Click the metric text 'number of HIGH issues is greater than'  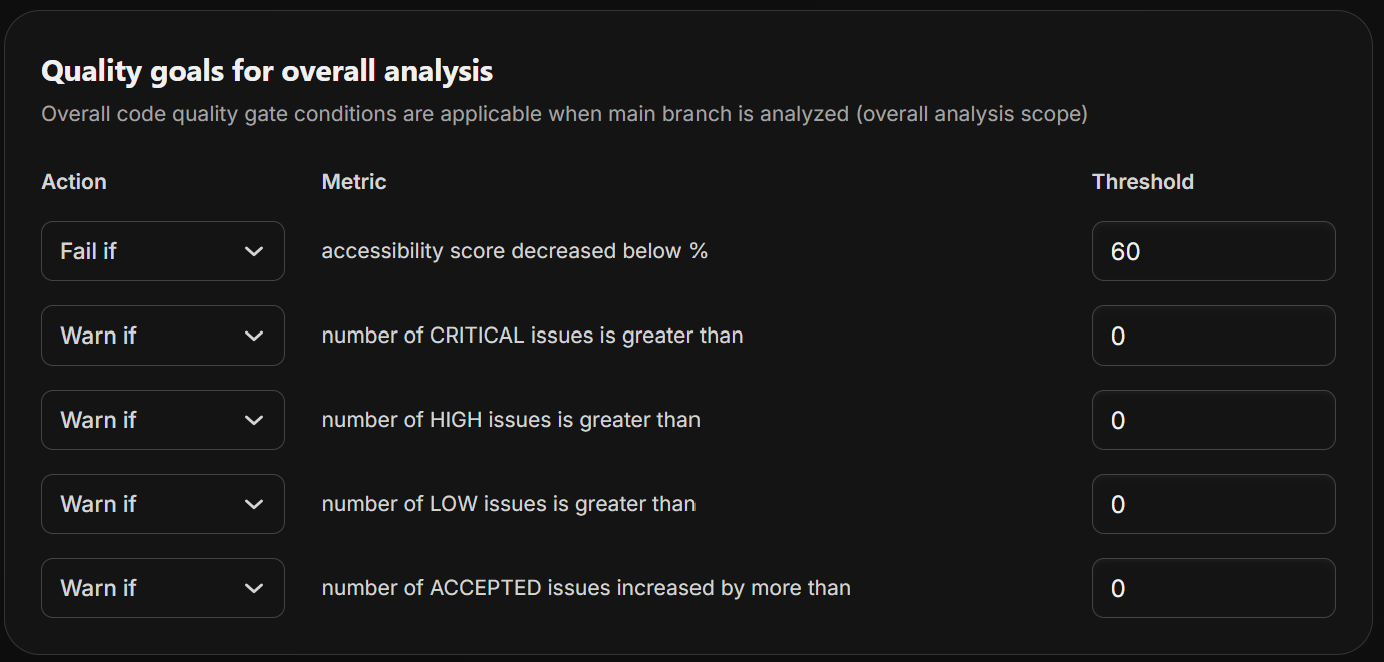[510, 420]
